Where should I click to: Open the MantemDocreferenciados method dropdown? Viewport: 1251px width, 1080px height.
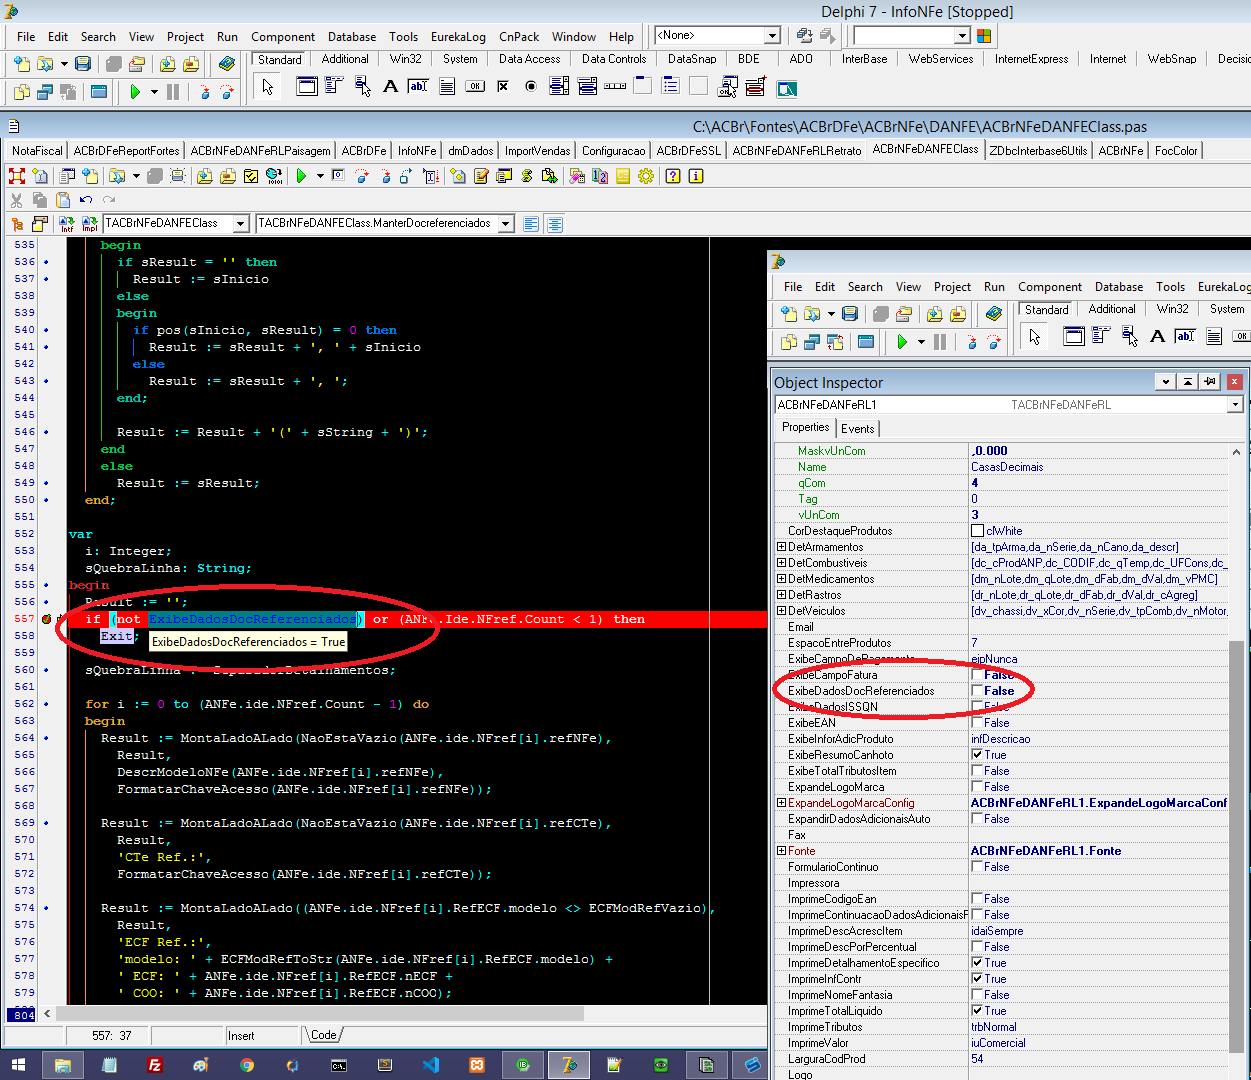click(506, 224)
